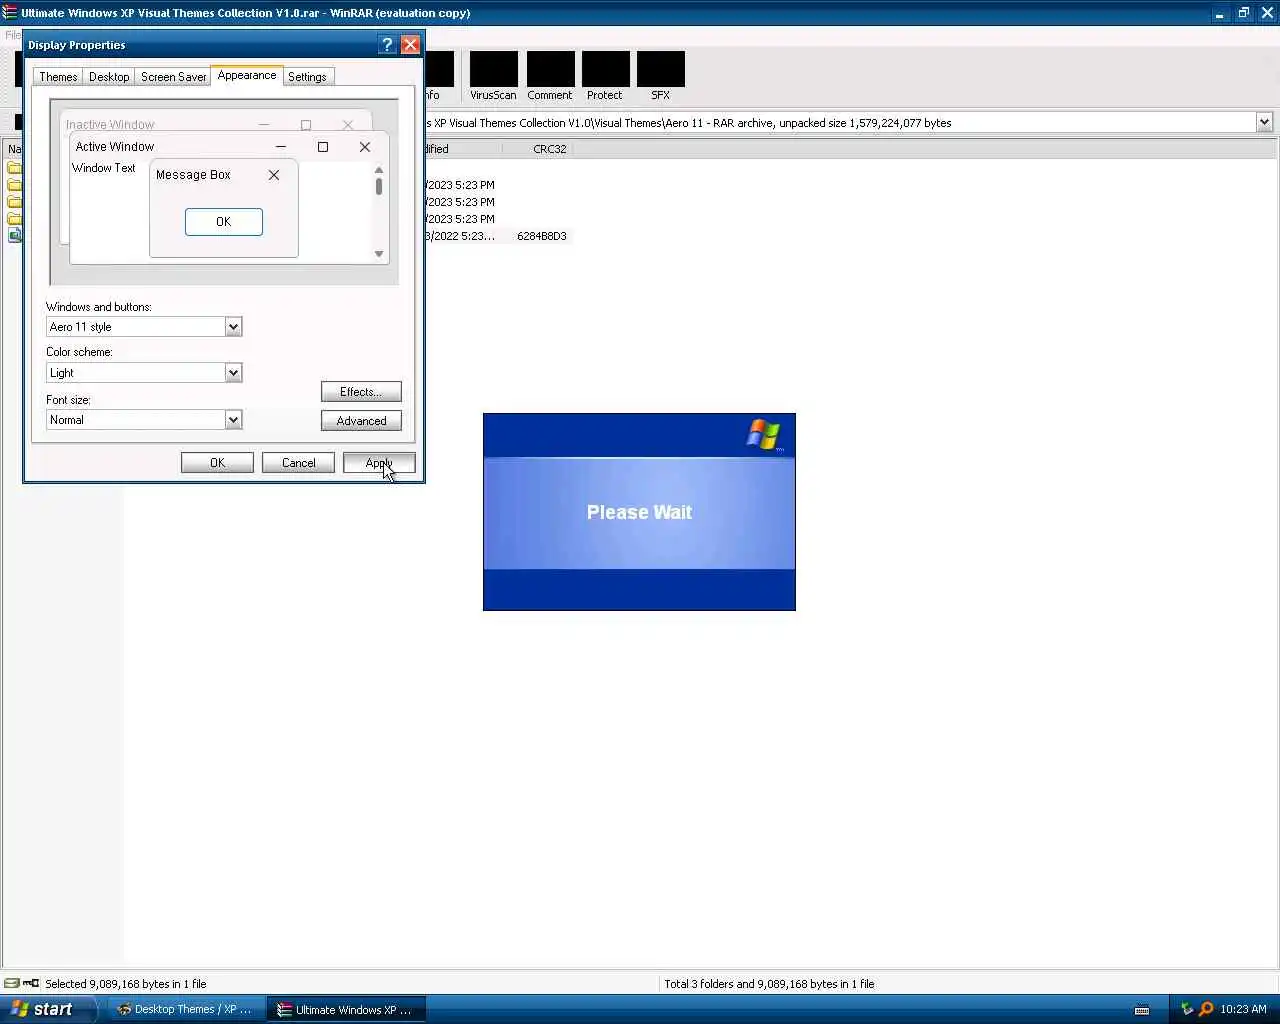Click the CRC32 column header
1280x1024 pixels.
click(x=550, y=149)
